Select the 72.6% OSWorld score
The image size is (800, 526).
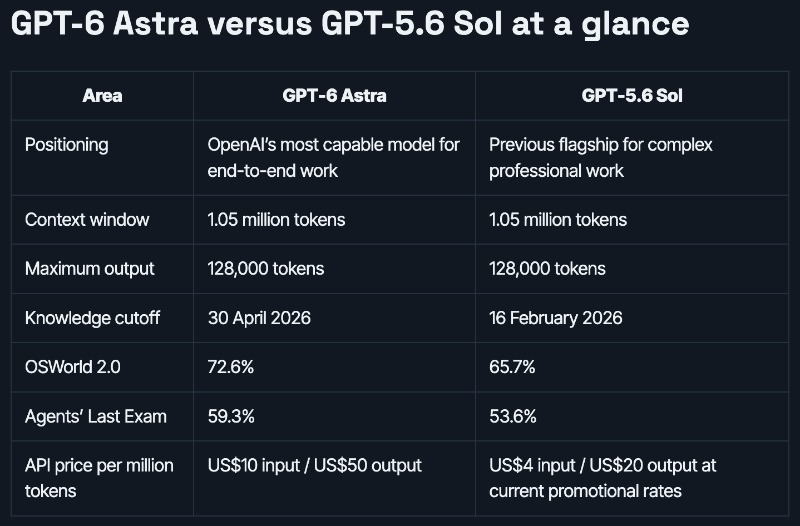click(231, 367)
